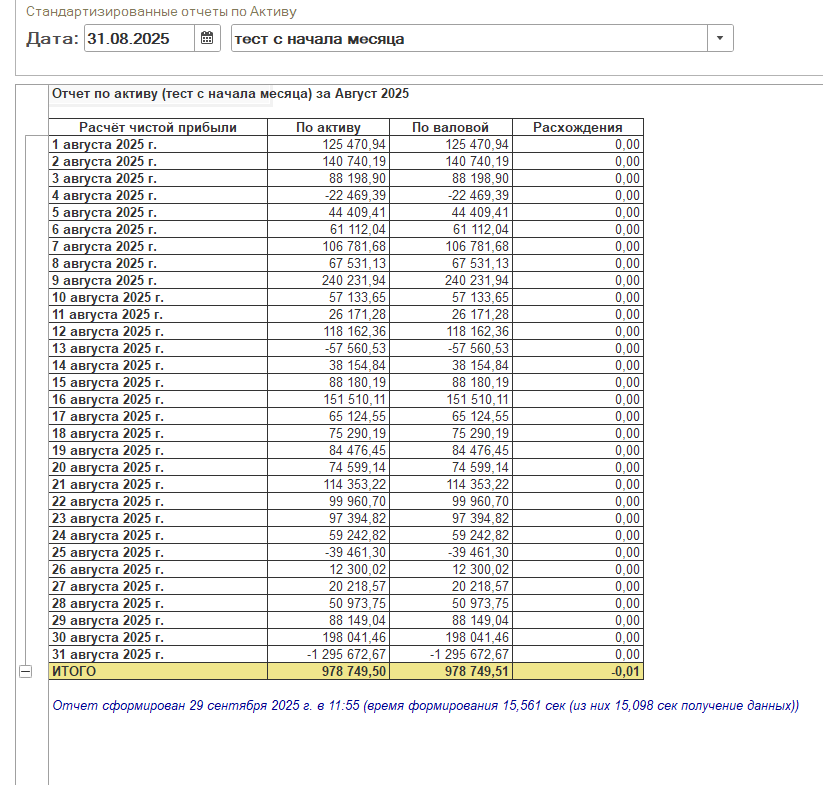Click По активу value 12 300,02

tap(329, 569)
